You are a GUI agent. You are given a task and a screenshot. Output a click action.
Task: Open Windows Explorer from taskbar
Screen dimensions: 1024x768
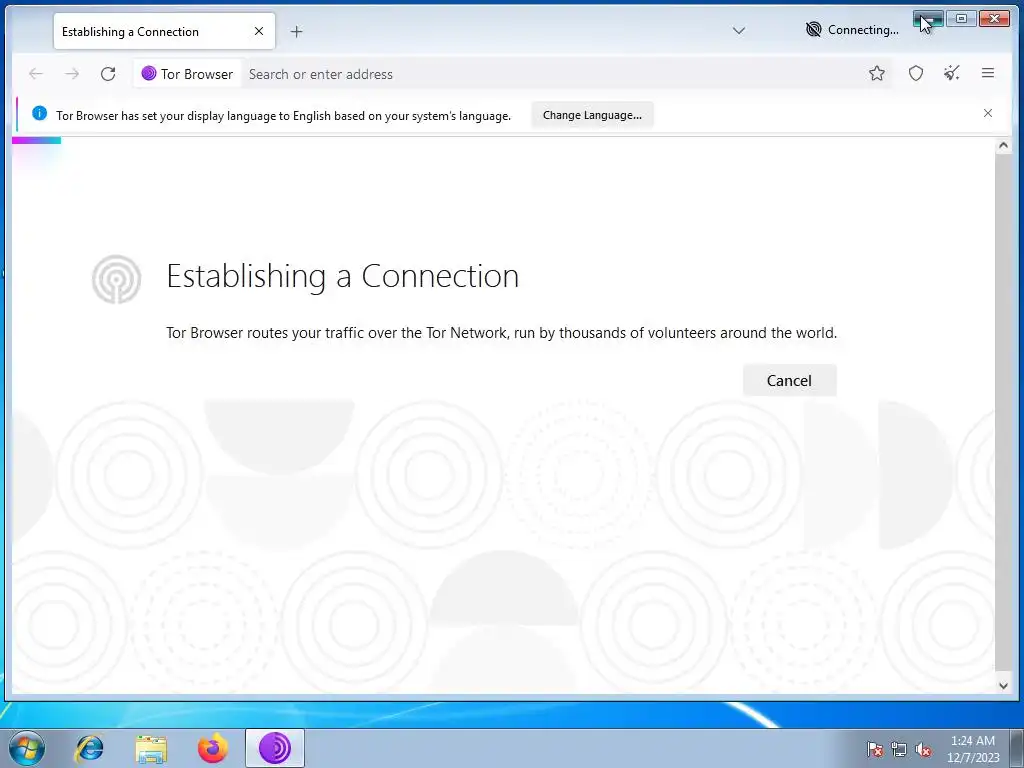click(x=151, y=748)
